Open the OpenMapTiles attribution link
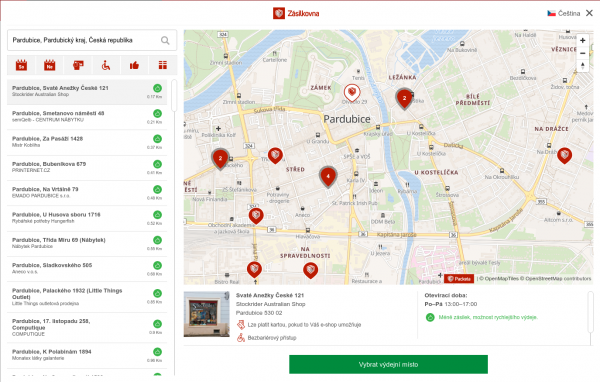600x382 pixels. coord(499,279)
